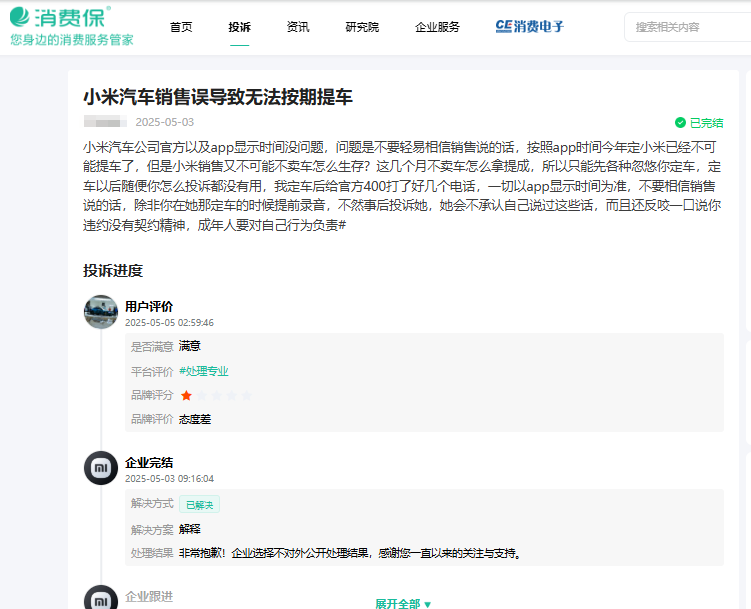Viewport: 751px width, 609px height.
Task: Click the fifth brand rating star
Action: (246, 395)
